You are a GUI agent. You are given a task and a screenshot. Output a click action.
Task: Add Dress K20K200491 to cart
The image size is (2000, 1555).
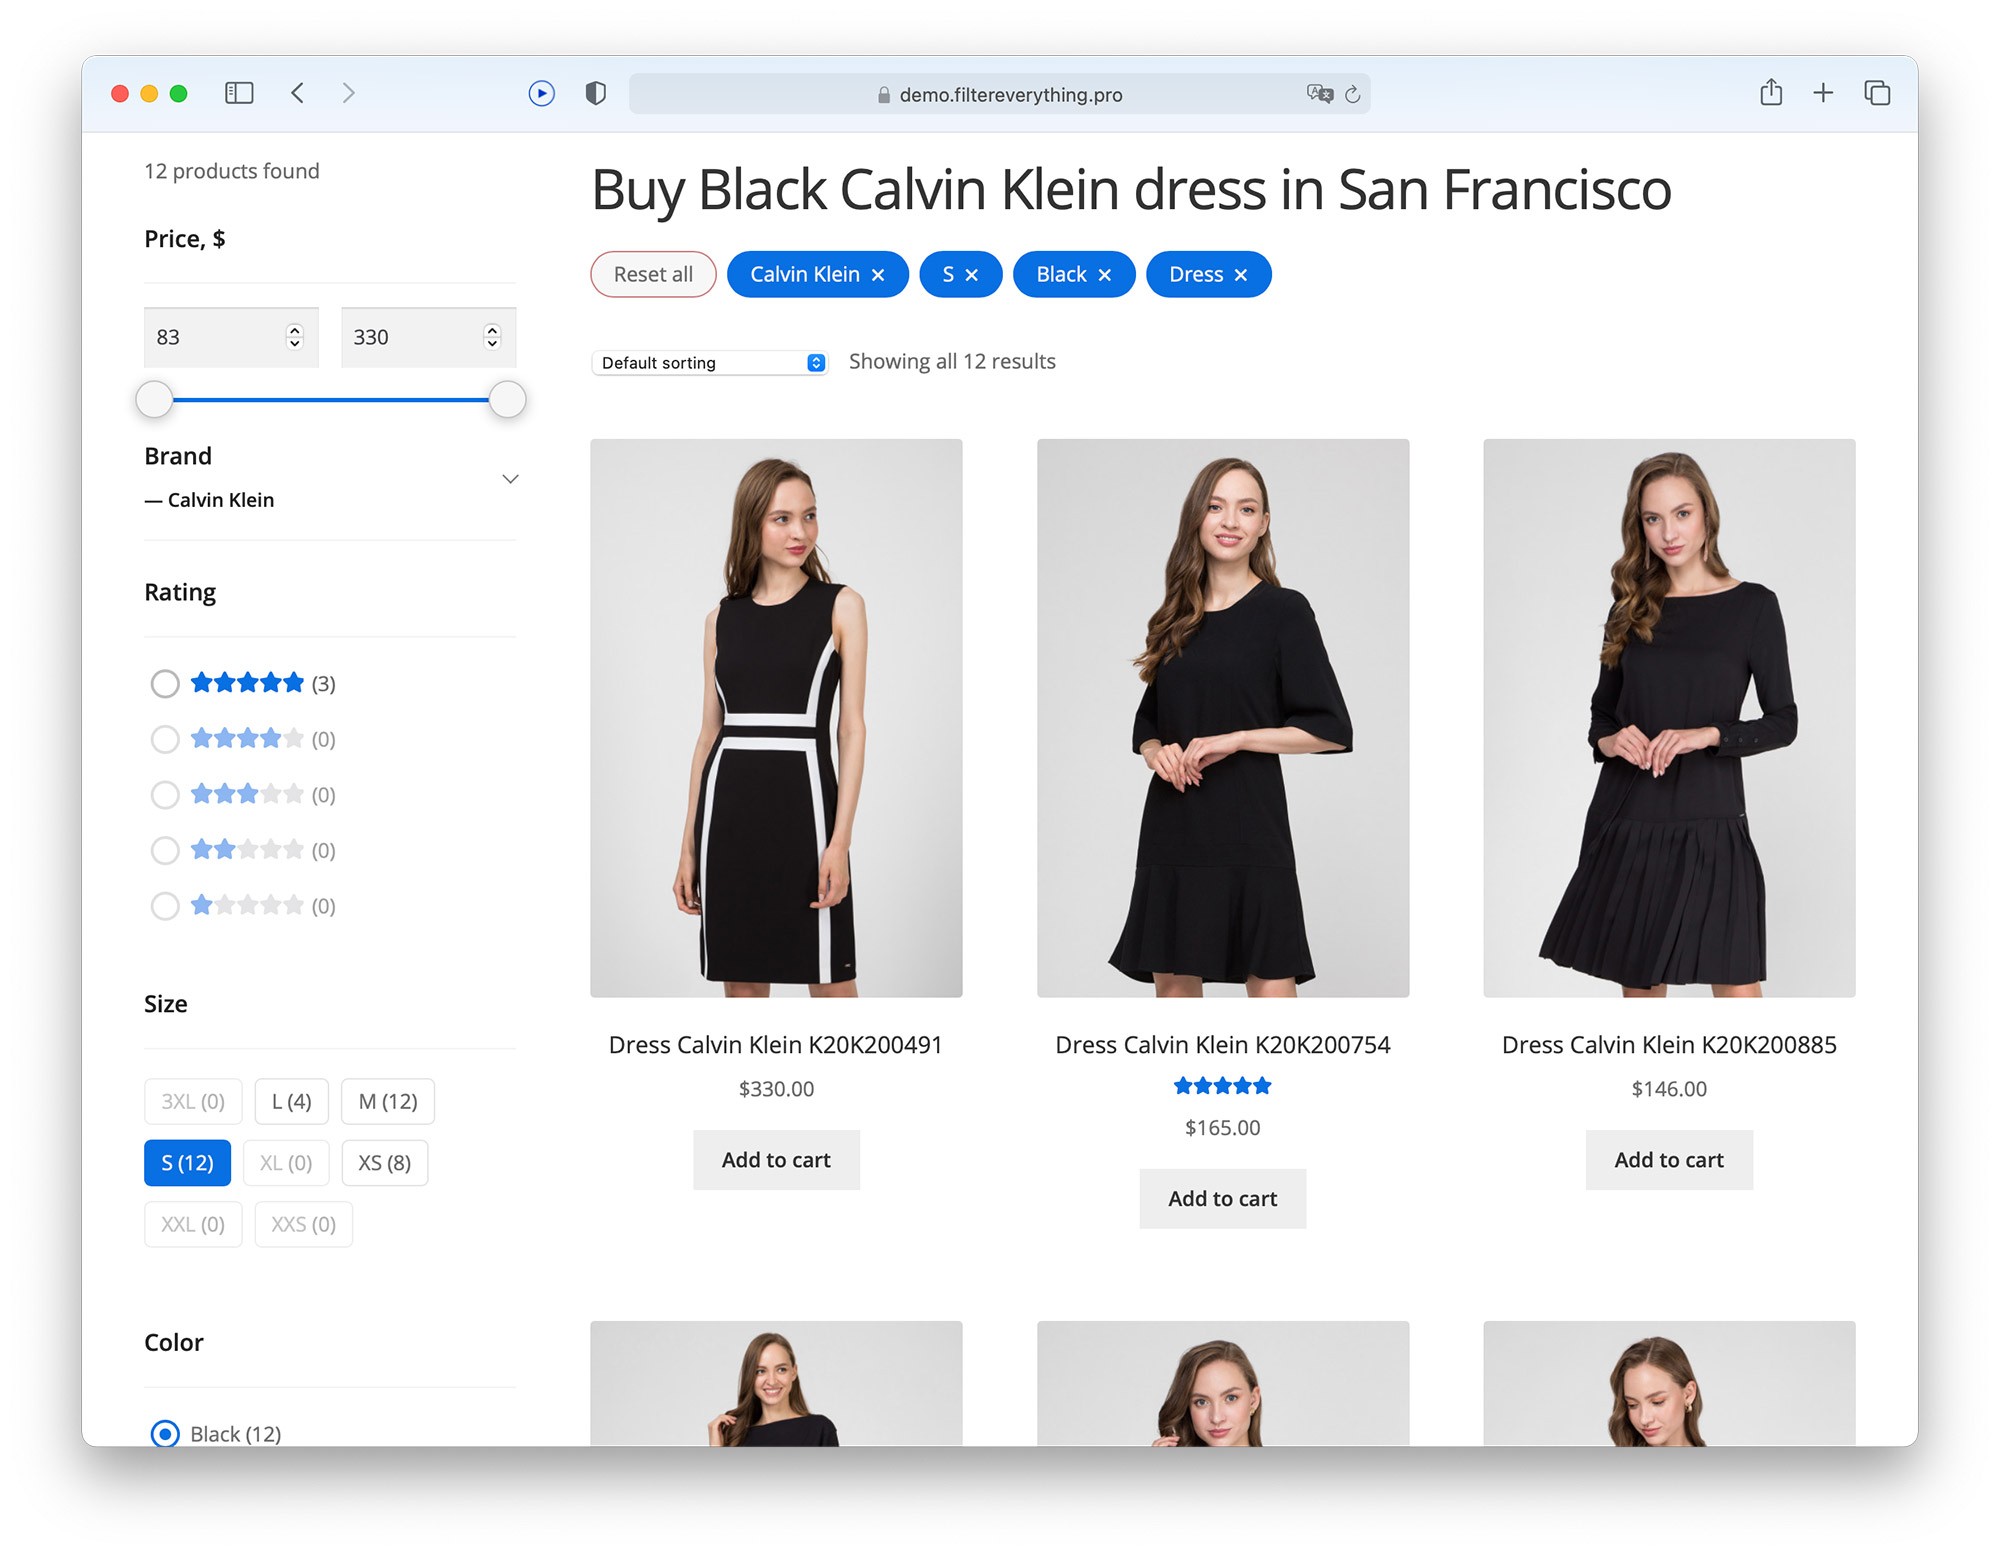tap(776, 1160)
